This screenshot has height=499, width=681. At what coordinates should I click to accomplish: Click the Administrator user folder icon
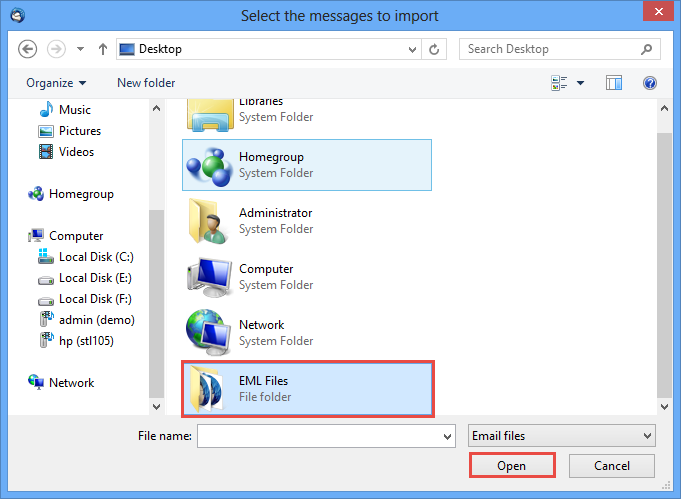(x=207, y=221)
